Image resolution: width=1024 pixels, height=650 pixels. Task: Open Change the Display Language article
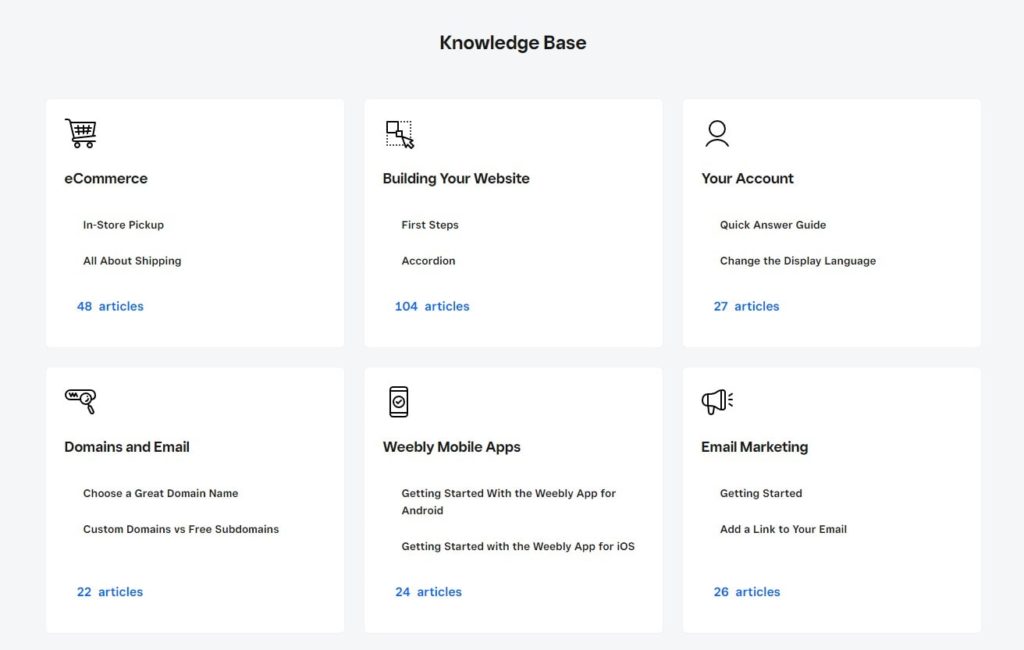(x=797, y=261)
